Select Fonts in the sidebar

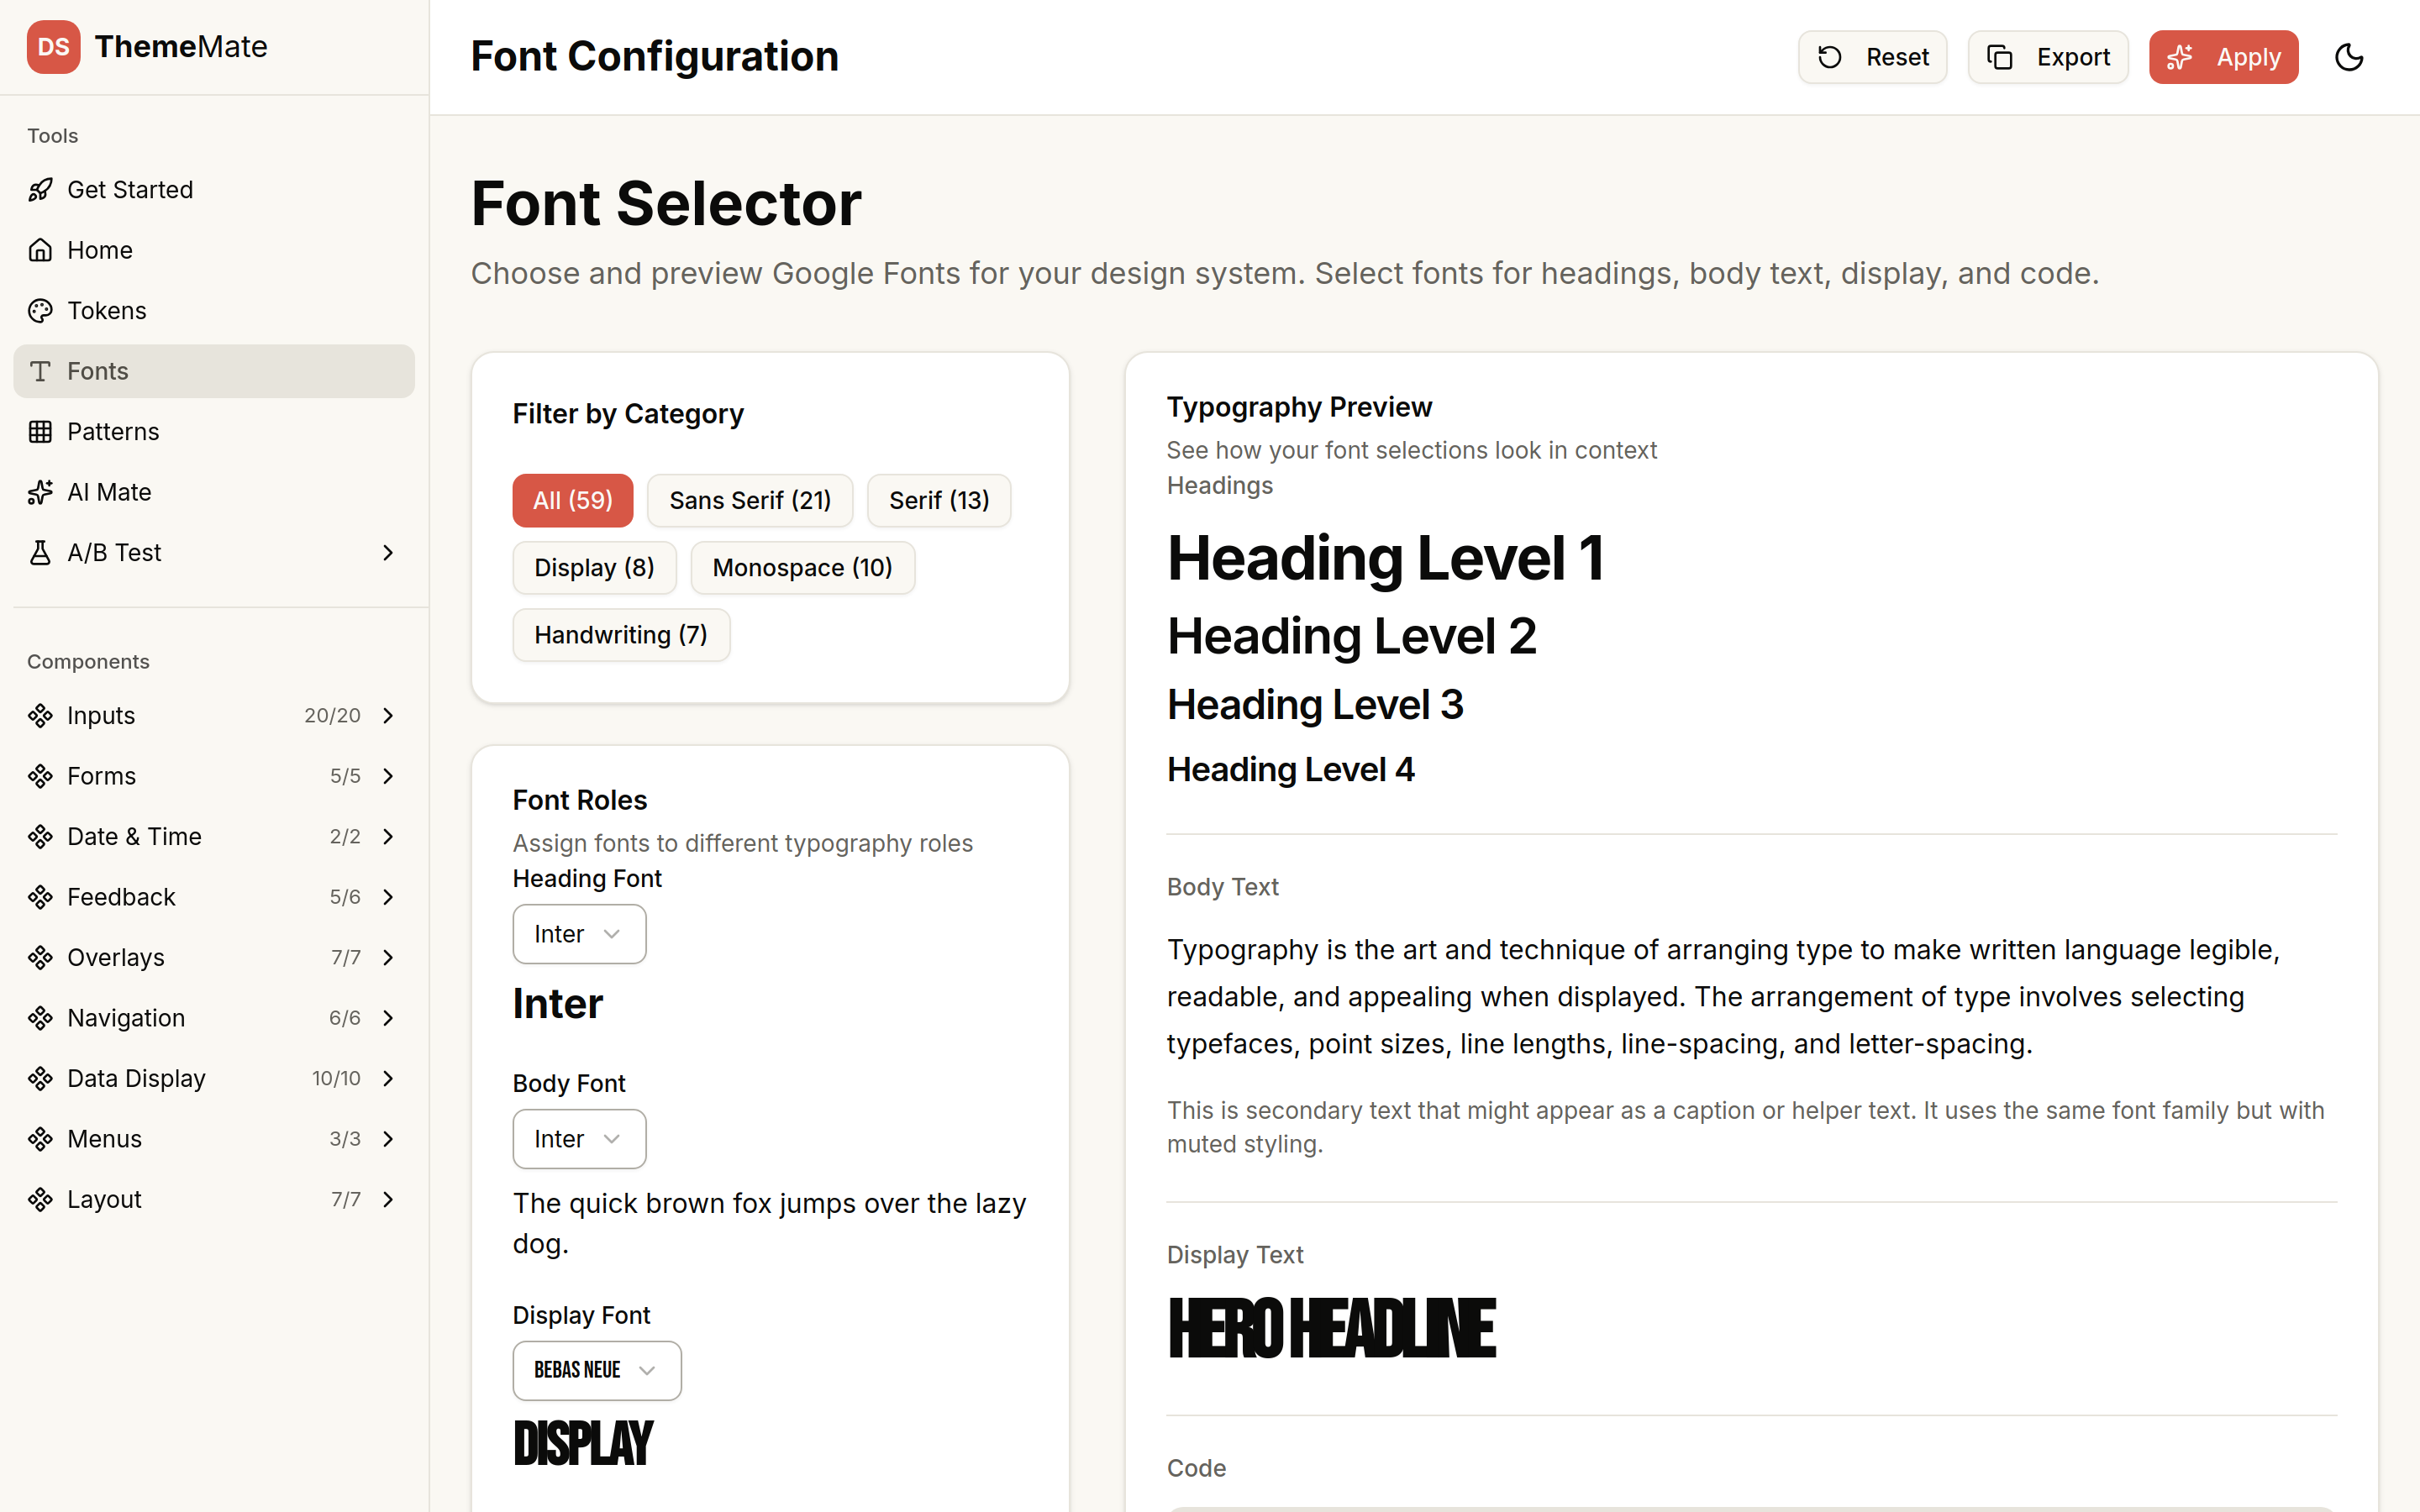214,371
